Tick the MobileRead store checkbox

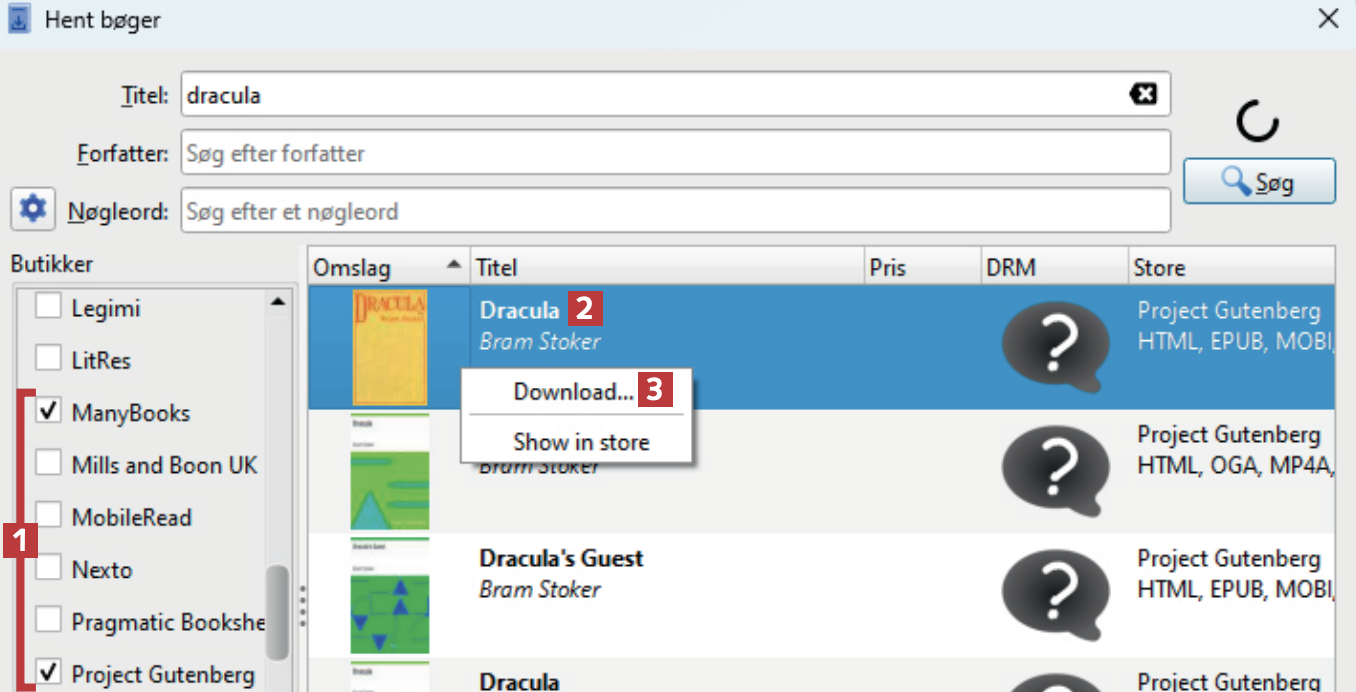(48, 517)
